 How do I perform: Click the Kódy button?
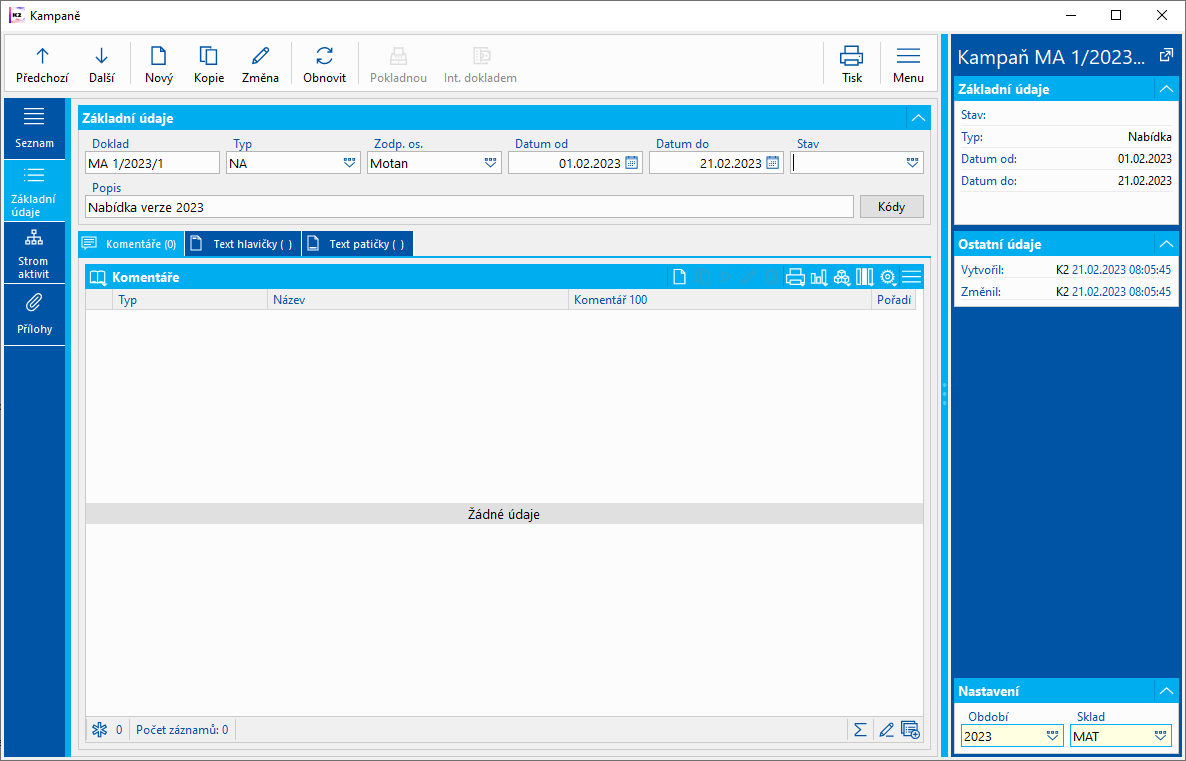point(892,207)
